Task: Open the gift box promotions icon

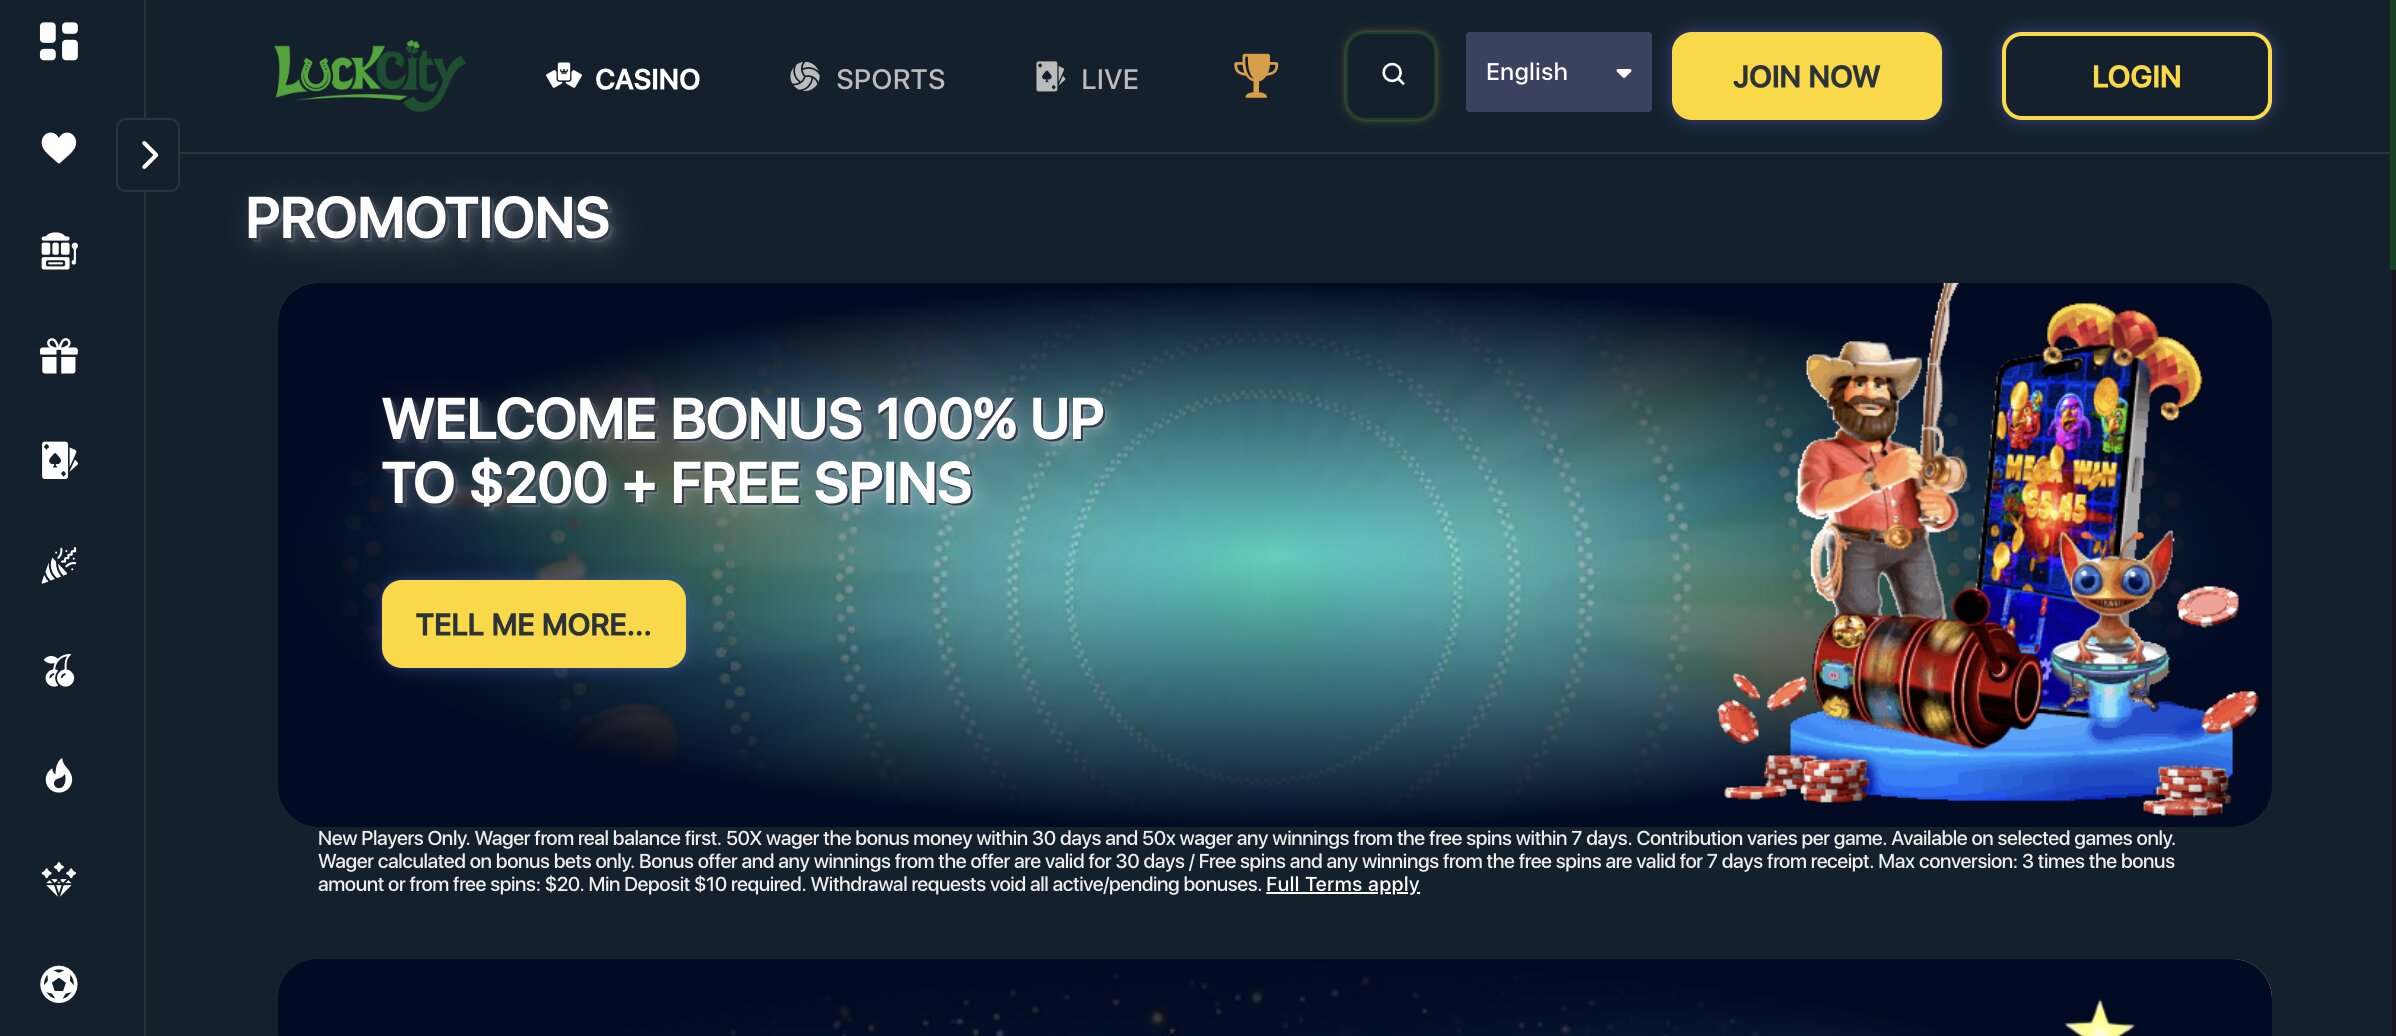Action: [59, 356]
